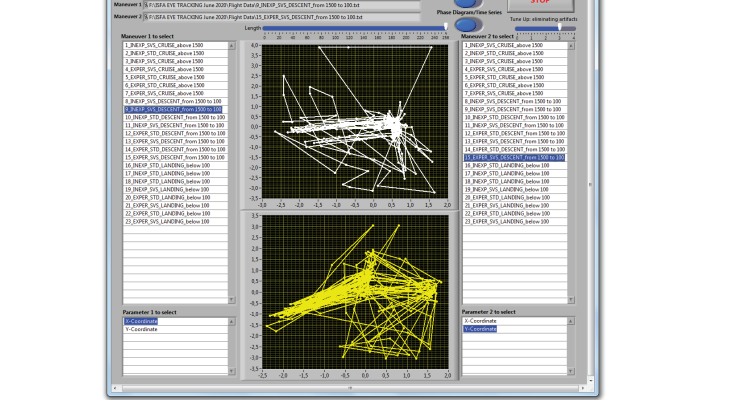Click the Maneuver 1 file path field

280,5
